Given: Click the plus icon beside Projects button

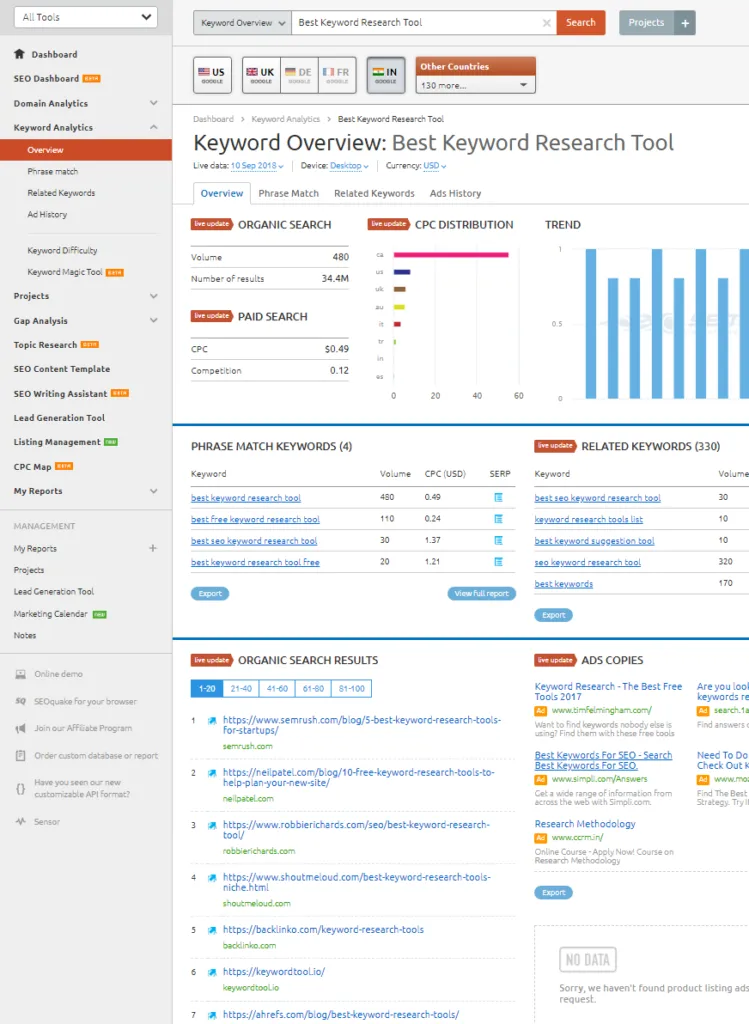Looking at the screenshot, I should pyautogui.click(x=685, y=23).
